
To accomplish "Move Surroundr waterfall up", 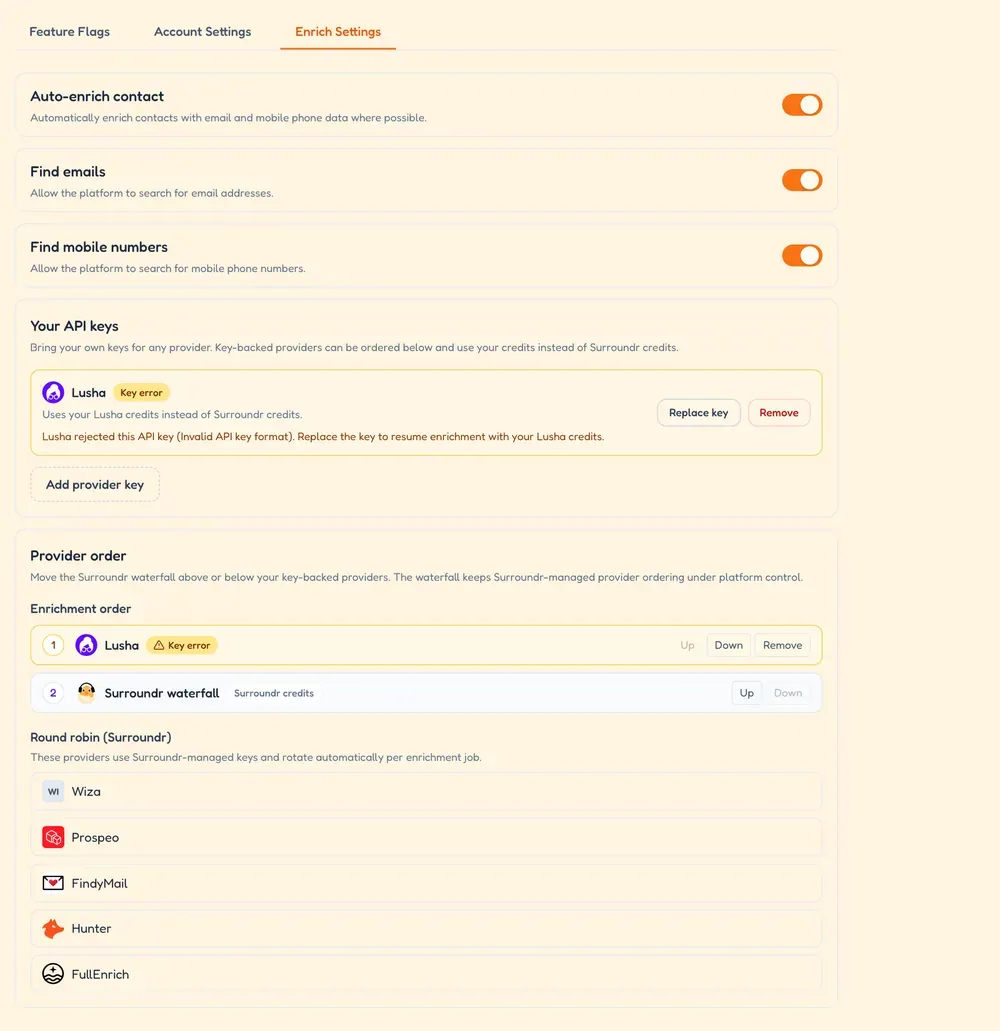I will point(747,693).
